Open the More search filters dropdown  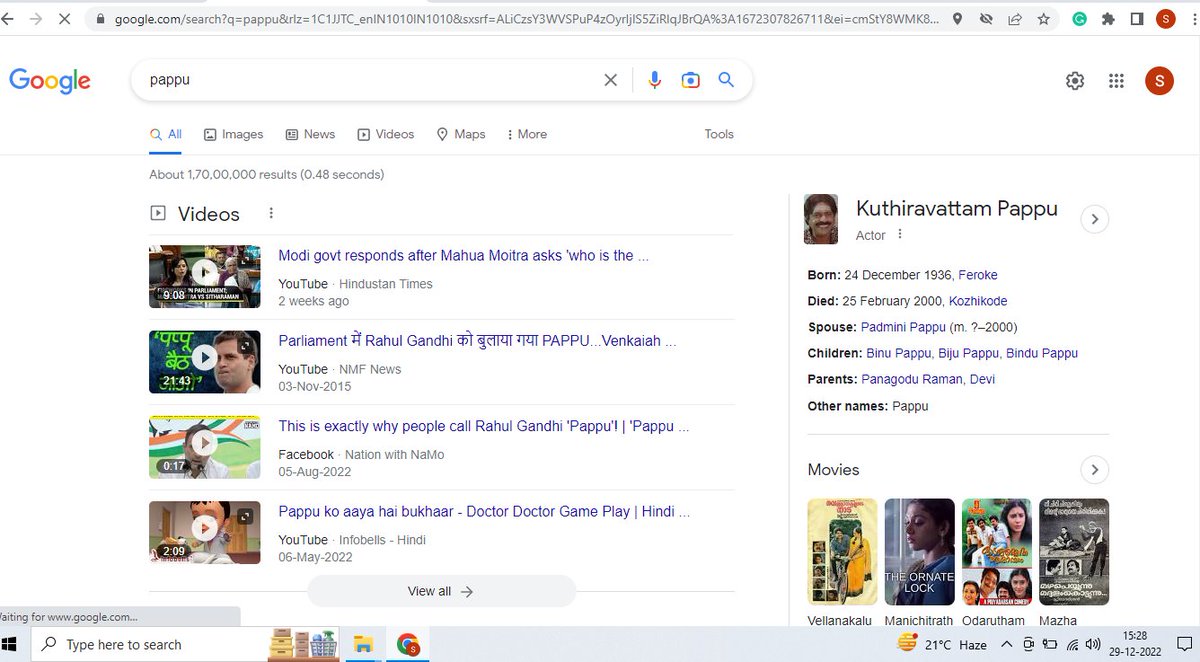click(x=527, y=134)
